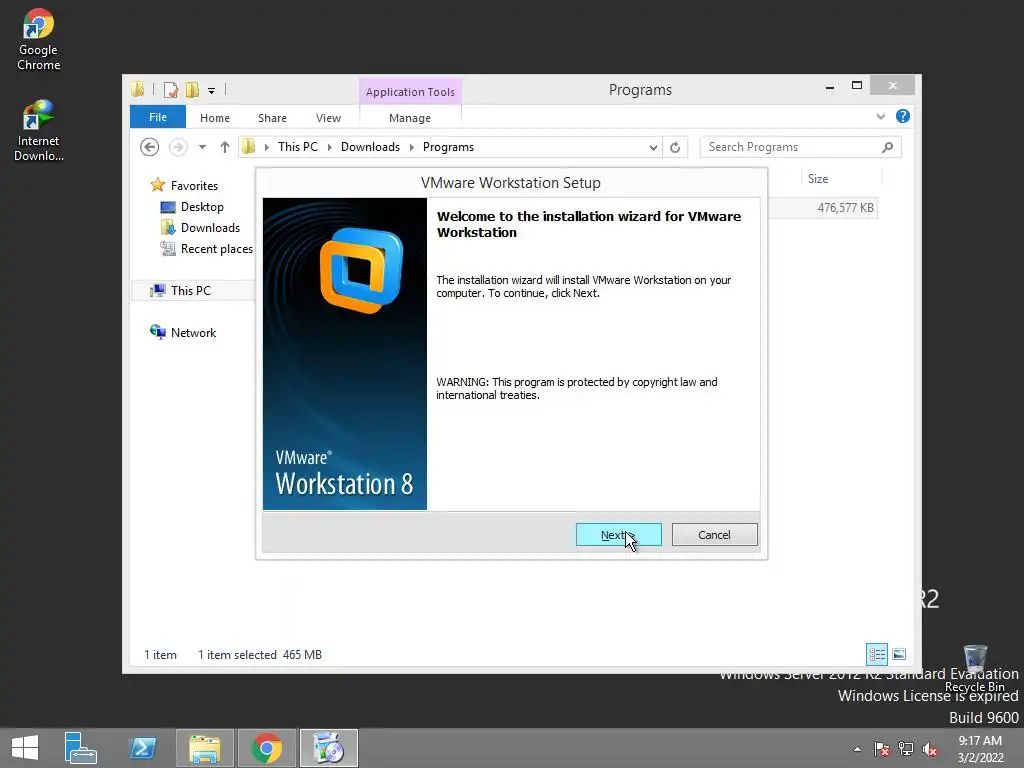Click the Properties quick access icon
Viewport: 1024px width, 768px height.
(170, 89)
